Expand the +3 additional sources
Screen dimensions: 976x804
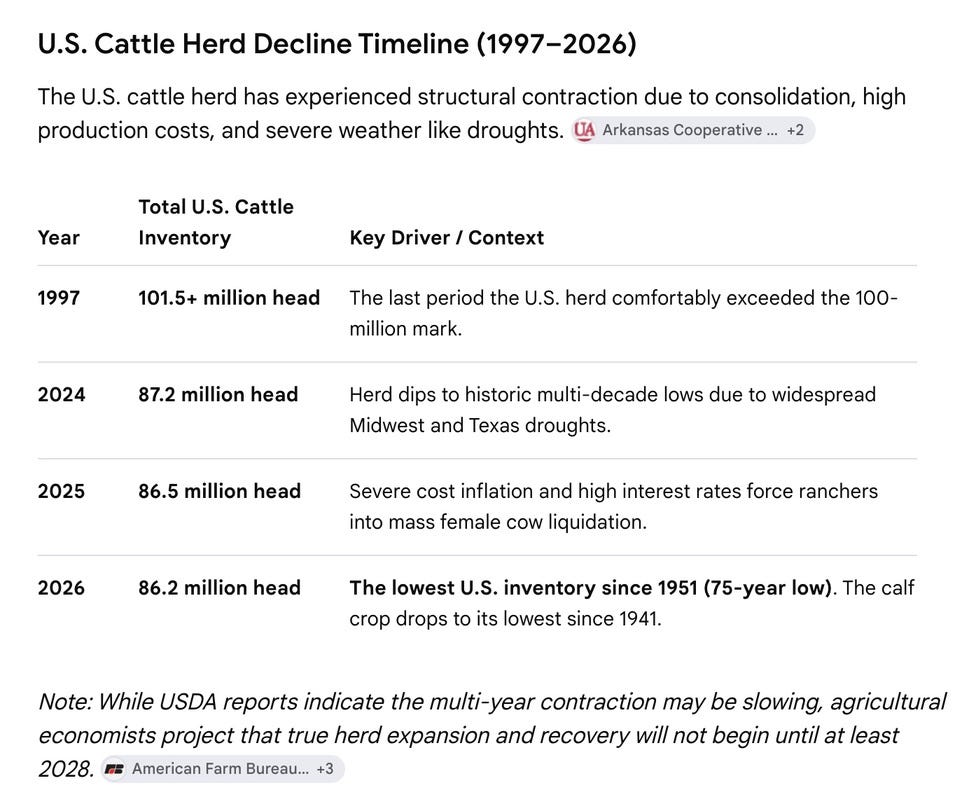coord(324,769)
